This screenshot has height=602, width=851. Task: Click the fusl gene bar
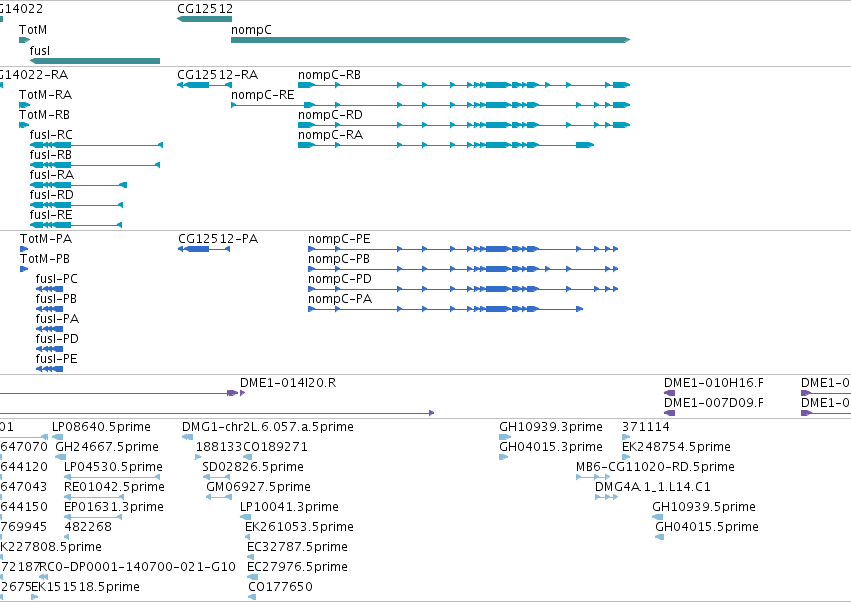(95, 61)
